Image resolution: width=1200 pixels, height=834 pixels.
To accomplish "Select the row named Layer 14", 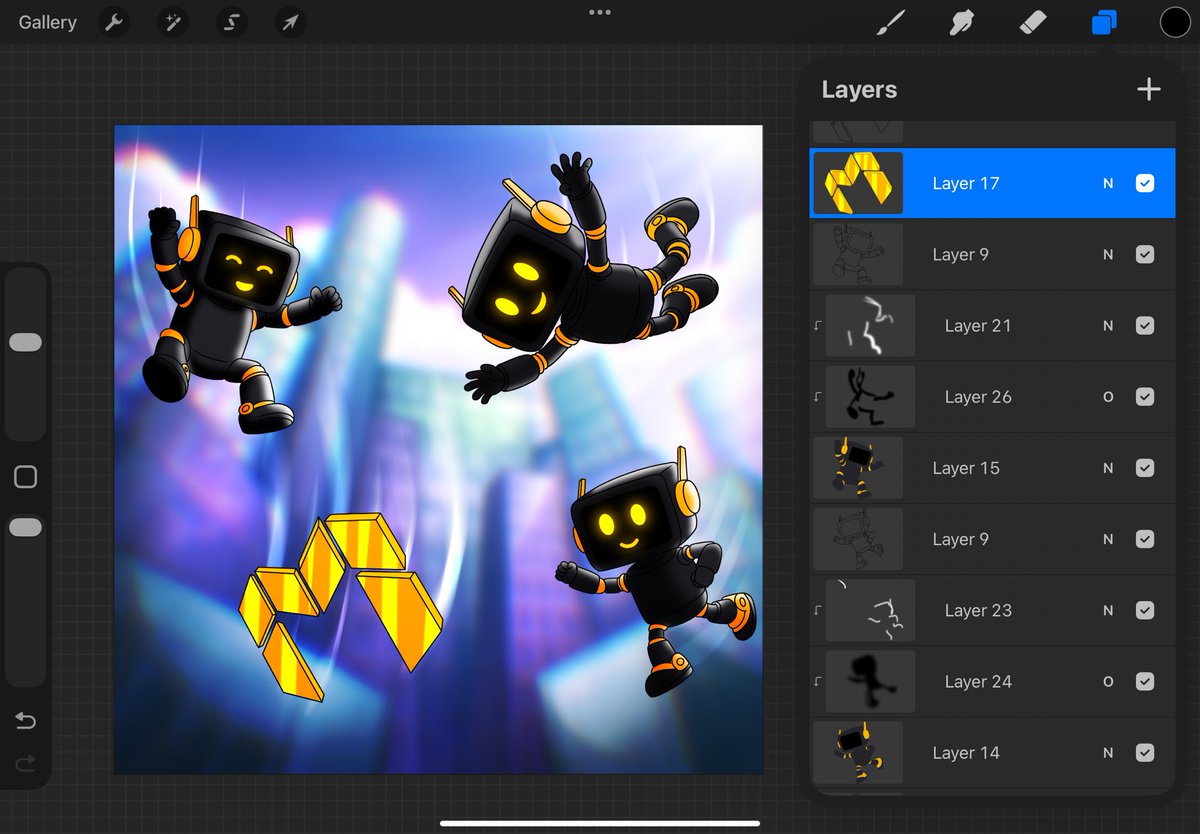I will pyautogui.click(x=992, y=753).
